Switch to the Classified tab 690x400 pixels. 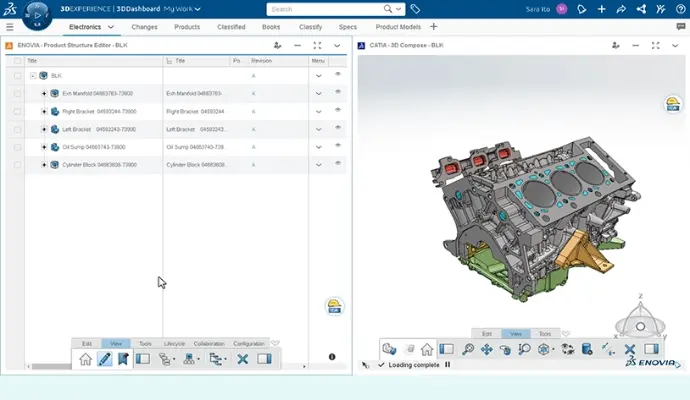point(231,27)
